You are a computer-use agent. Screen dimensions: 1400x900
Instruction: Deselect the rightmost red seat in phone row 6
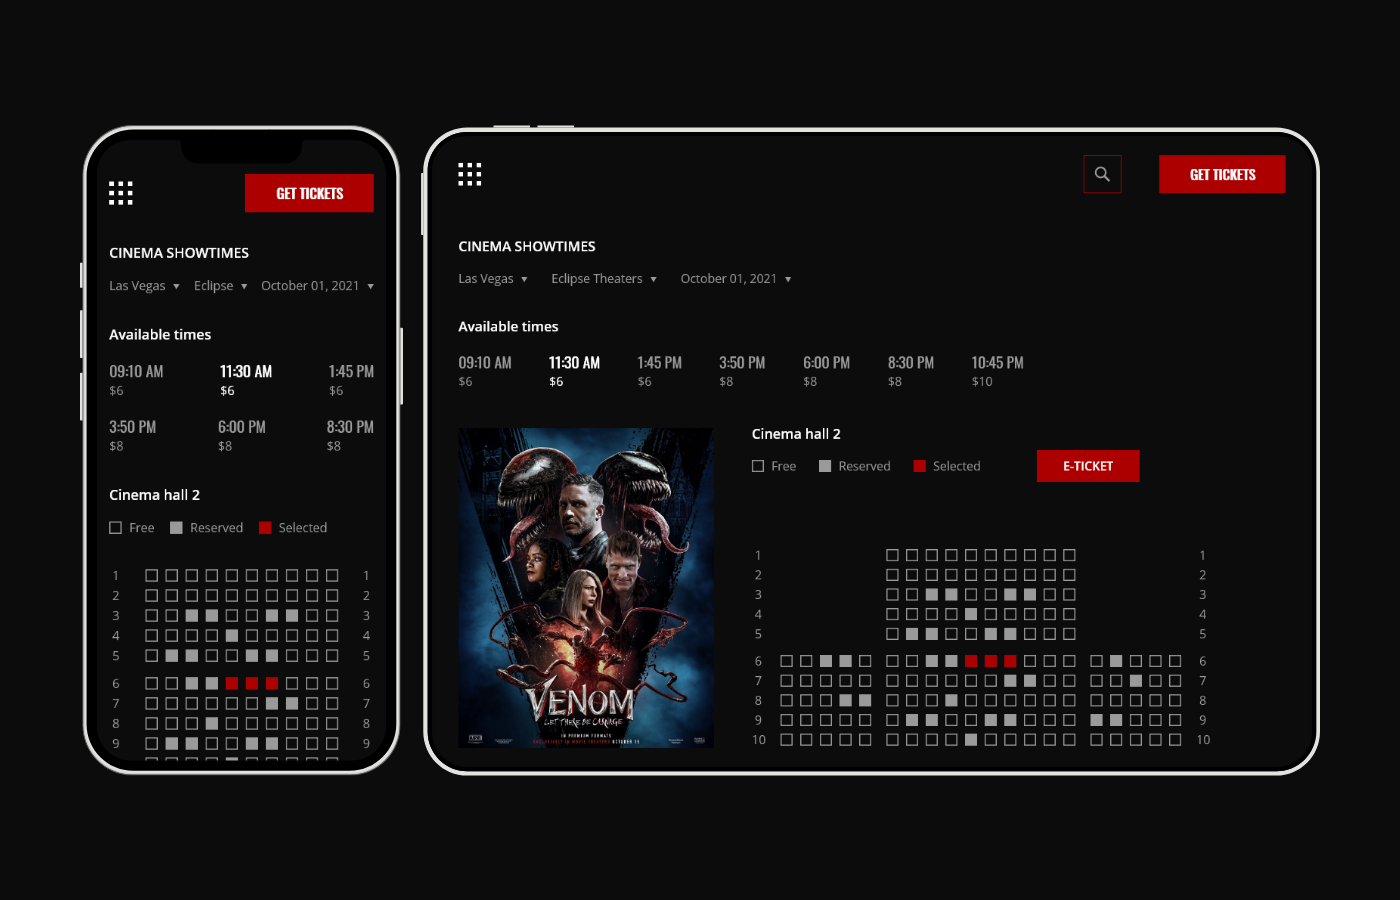pyautogui.click(x=272, y=684)
